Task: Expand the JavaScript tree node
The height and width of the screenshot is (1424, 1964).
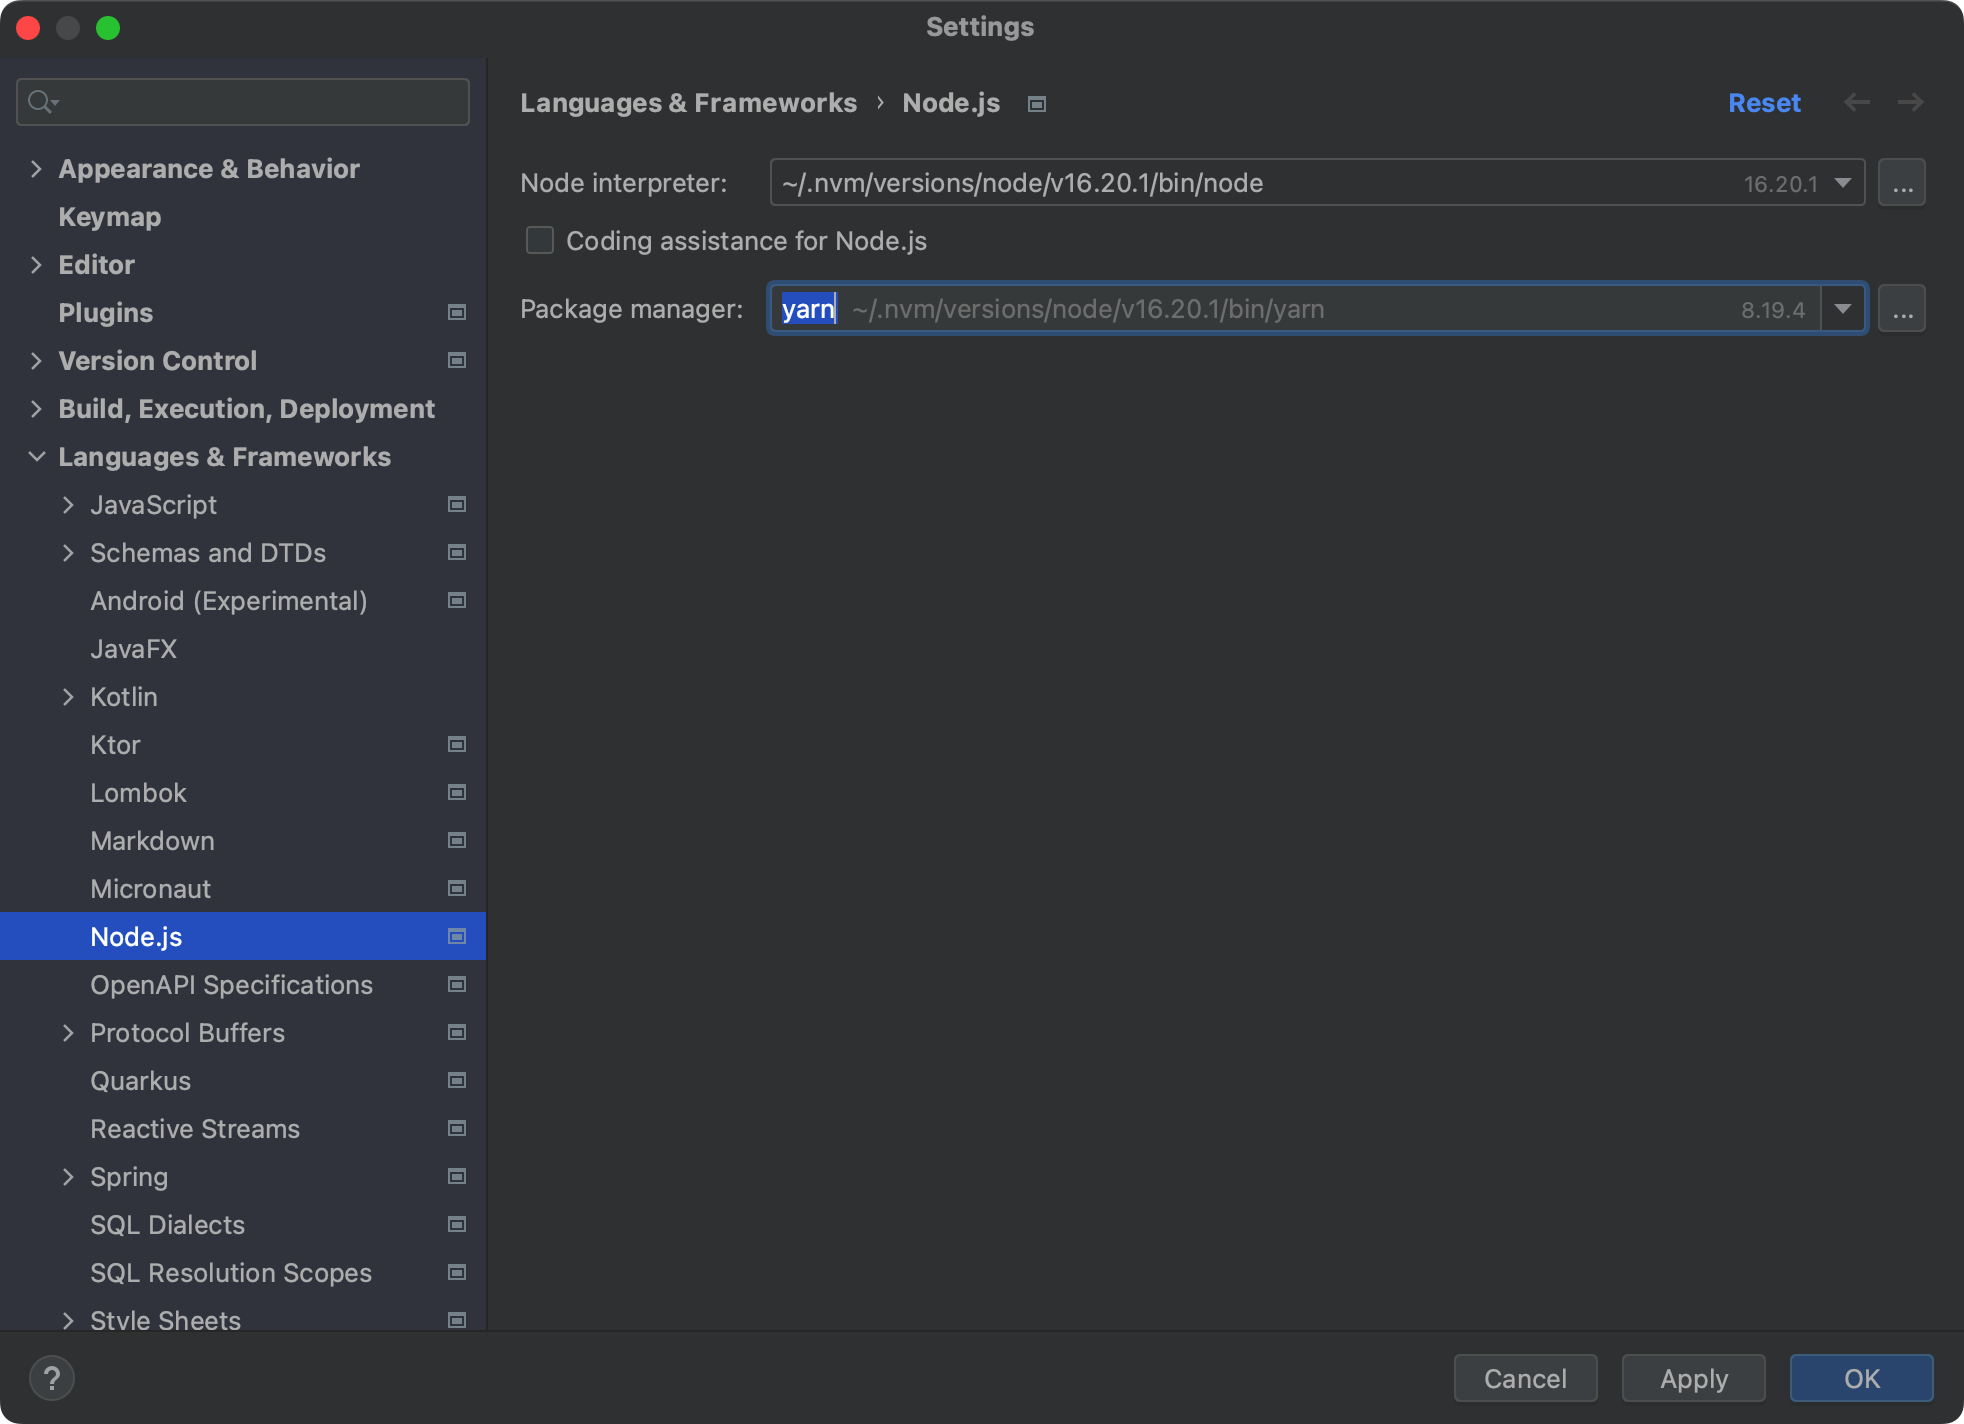Action: click(x=68, y=505)
